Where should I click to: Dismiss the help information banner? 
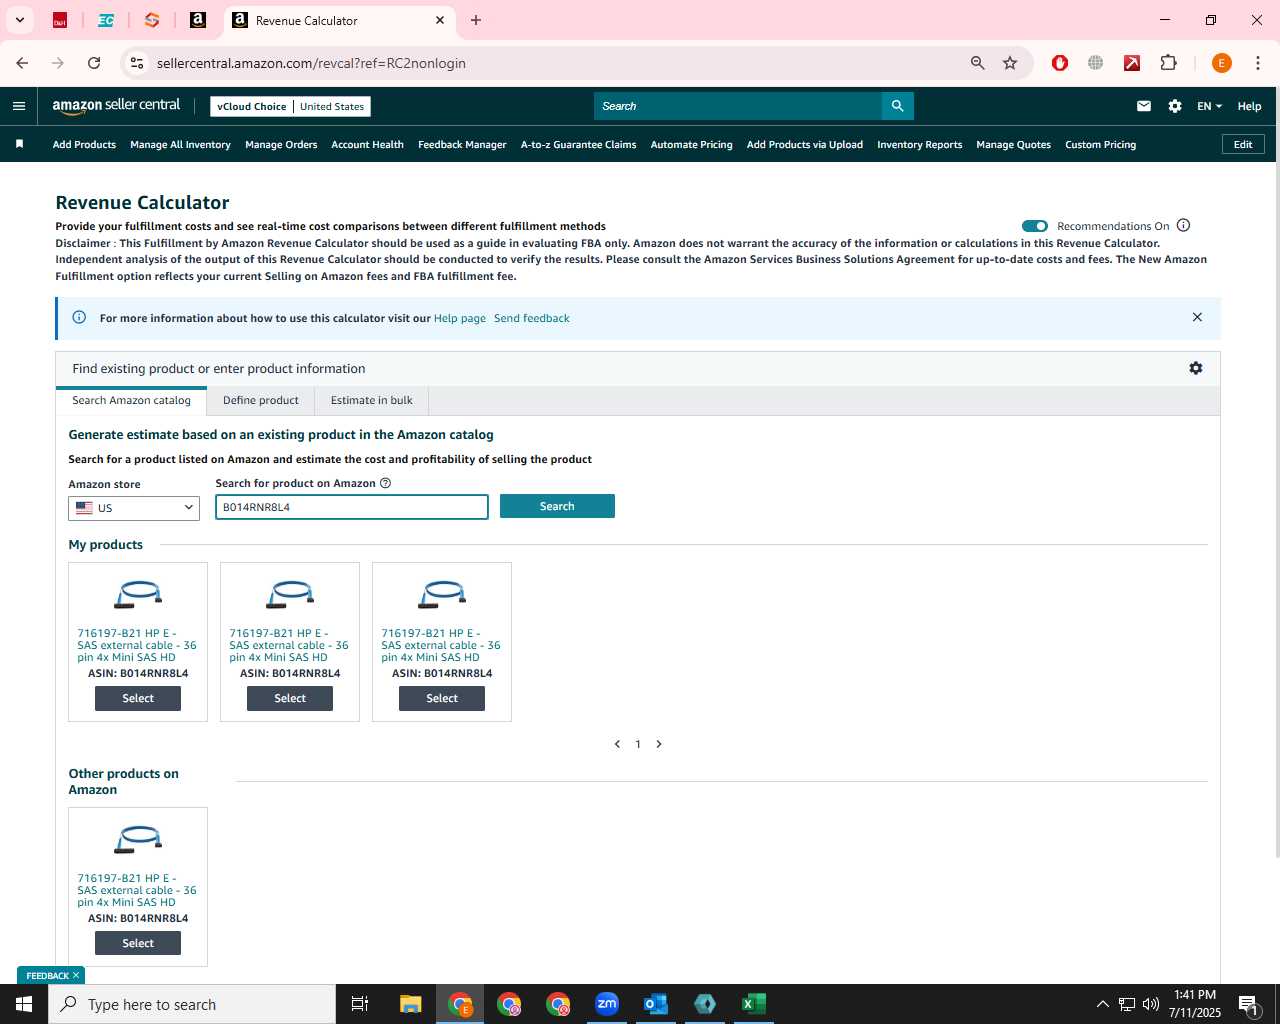pyautogui.click(x=1197, y=317)
